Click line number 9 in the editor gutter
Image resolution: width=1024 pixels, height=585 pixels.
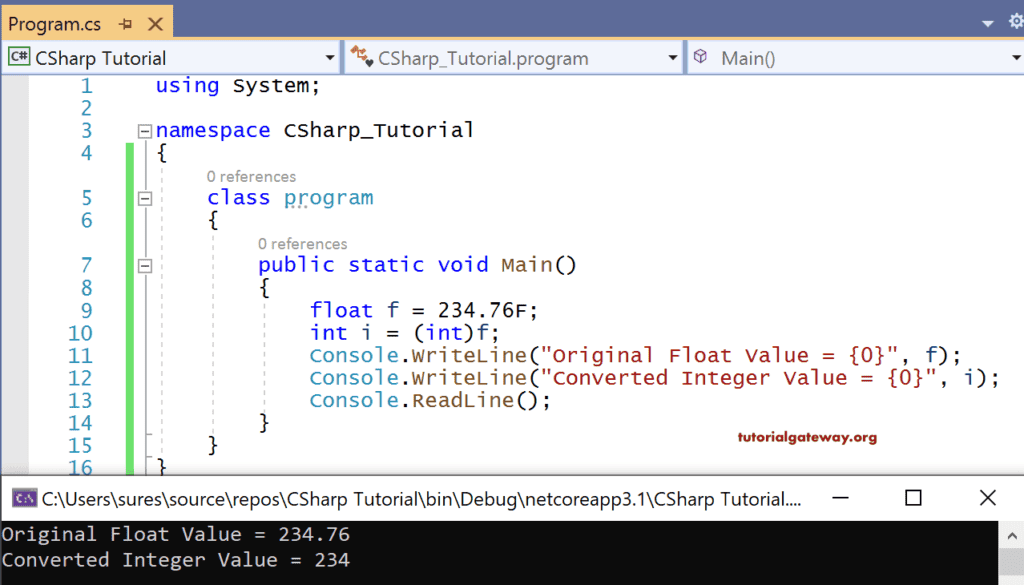click(86, 310)
